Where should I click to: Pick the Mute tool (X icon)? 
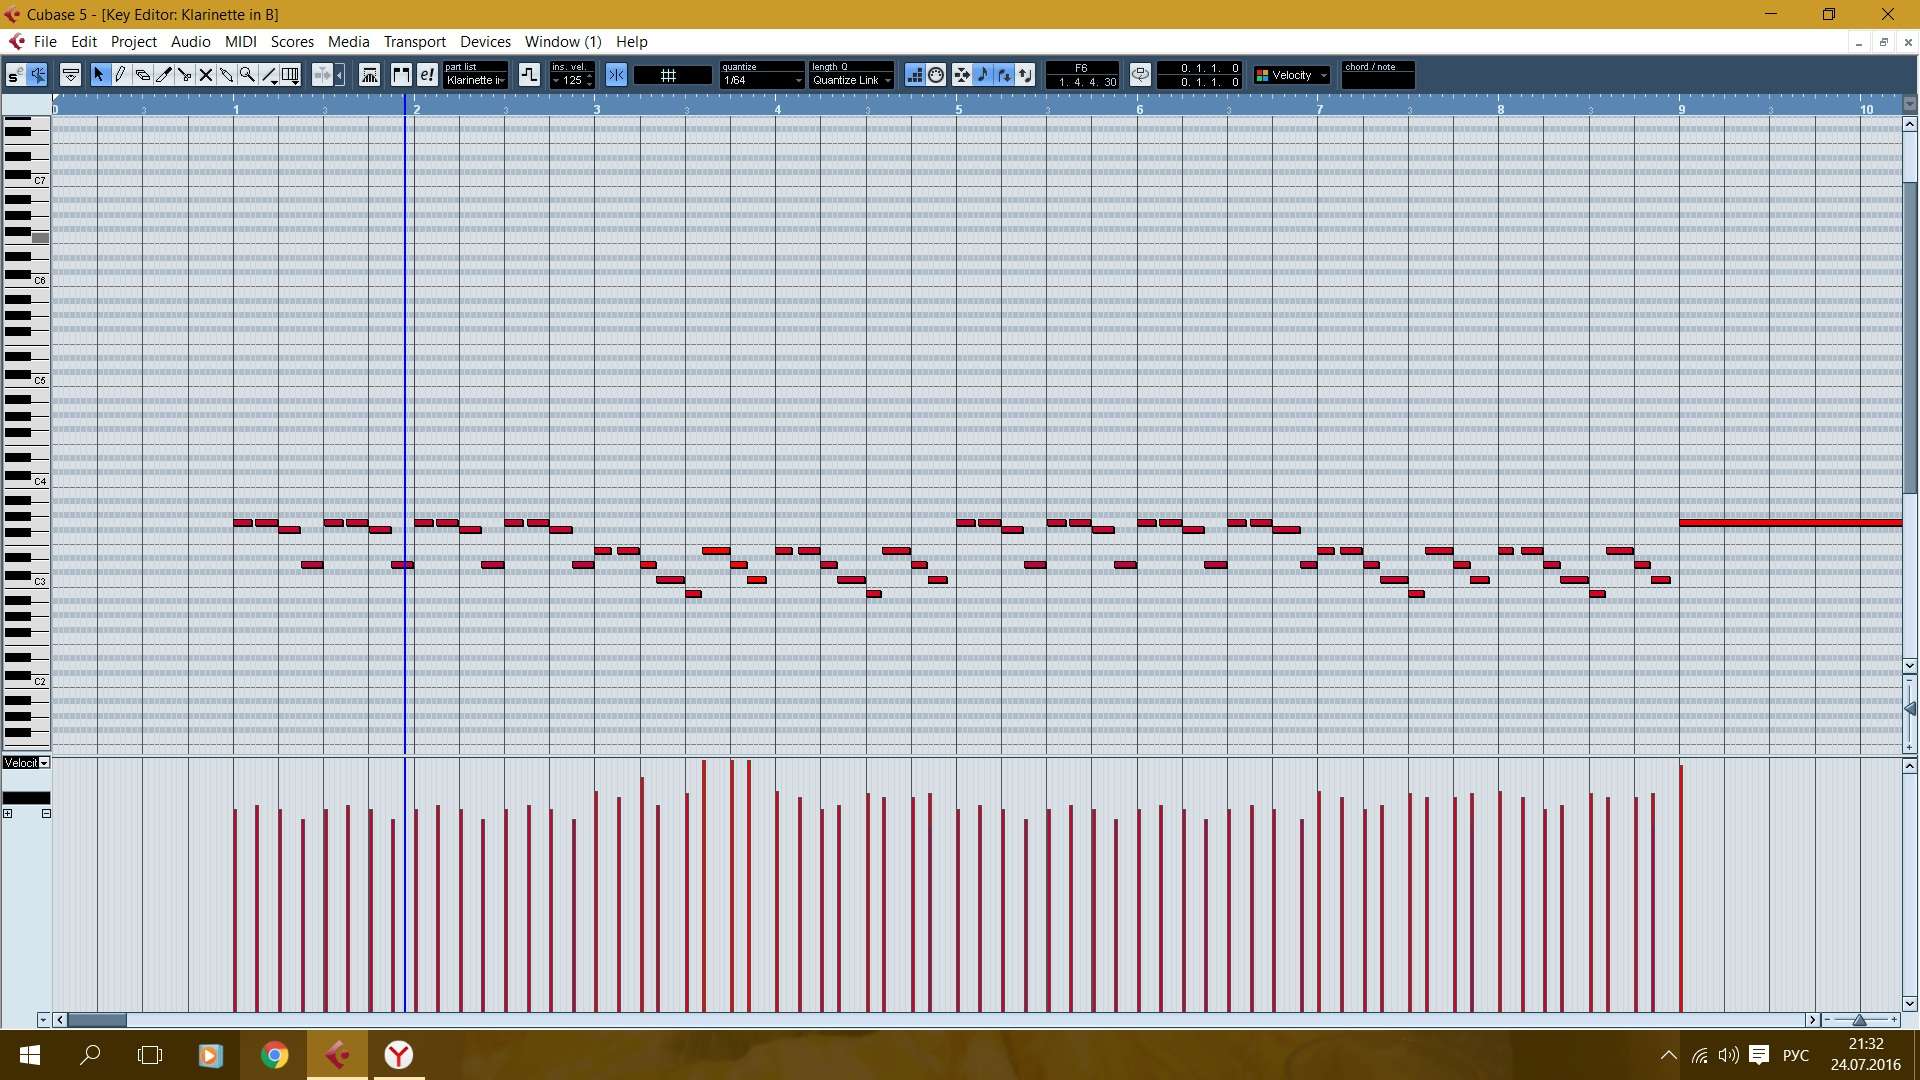pyautogui.click(x=206, y=75)
